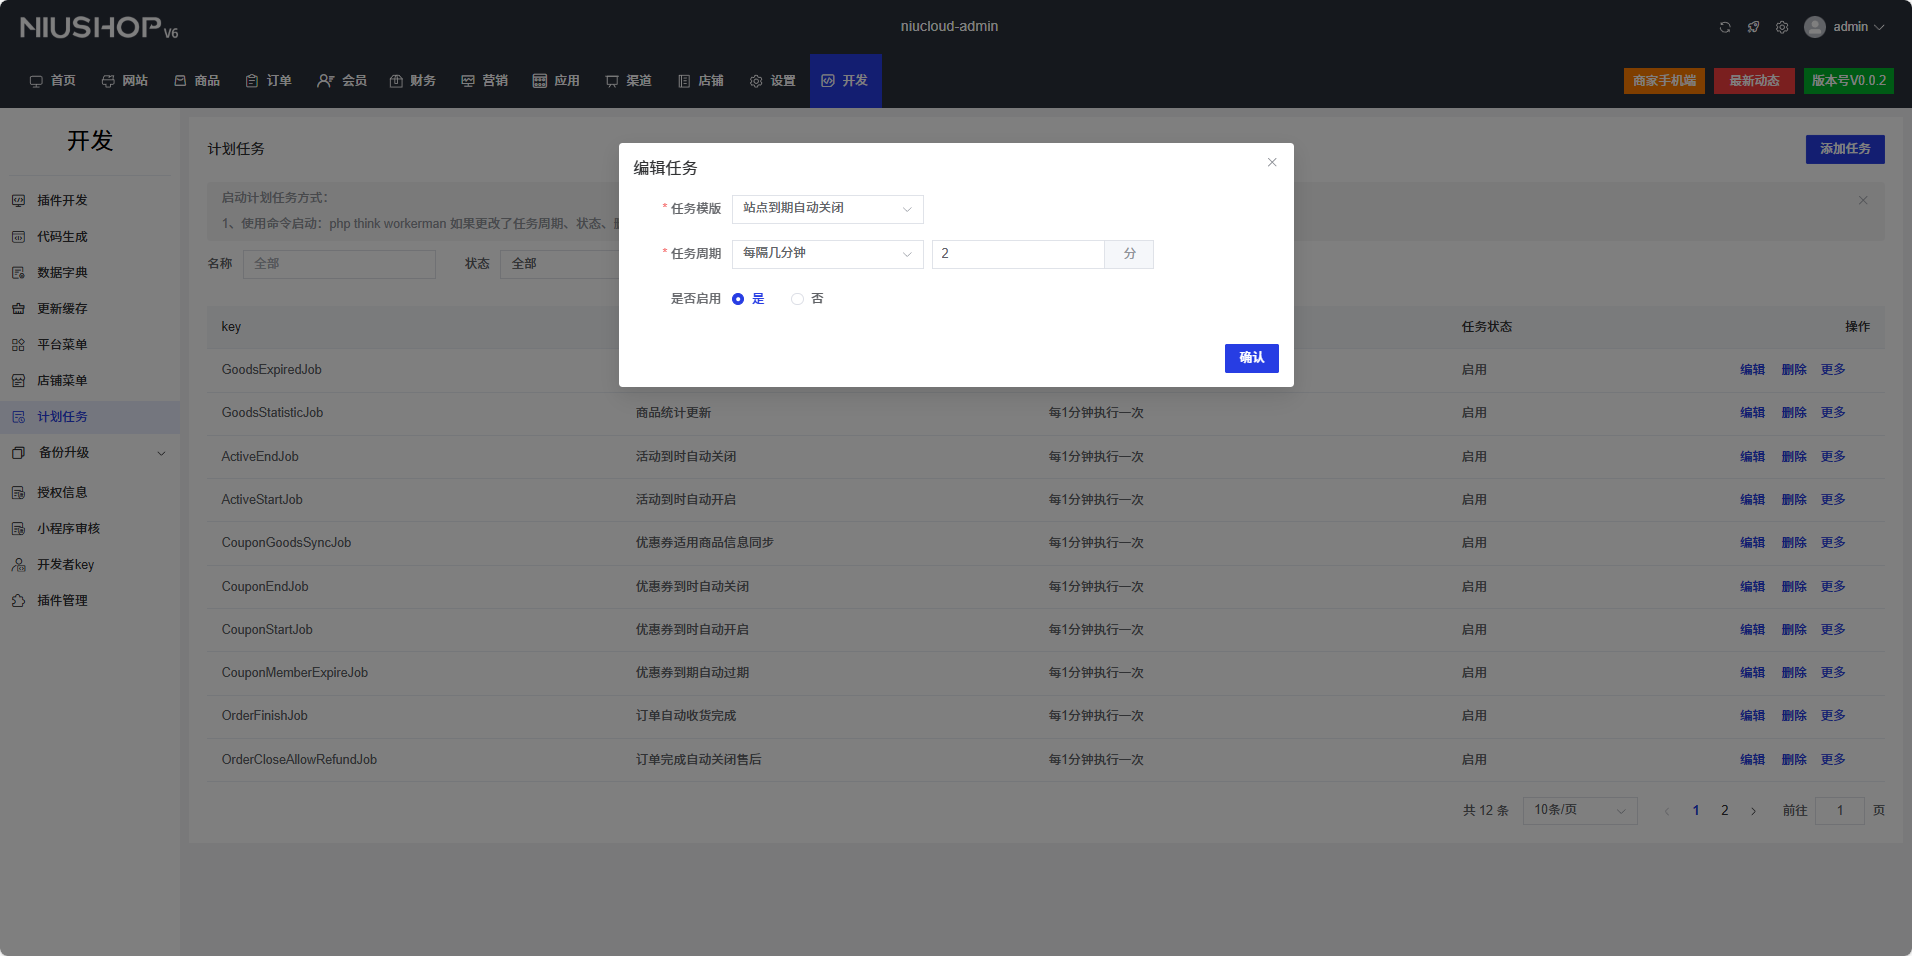This screenshot has height=956, width=1912.
Task: Close the edit task dialog
Action: (1272, 162)
